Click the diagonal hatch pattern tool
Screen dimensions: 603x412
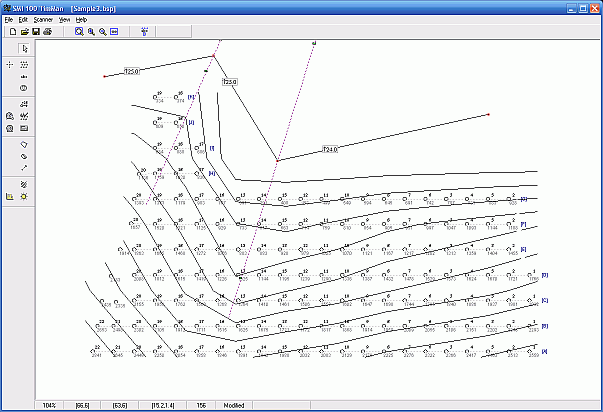(24, 185)
